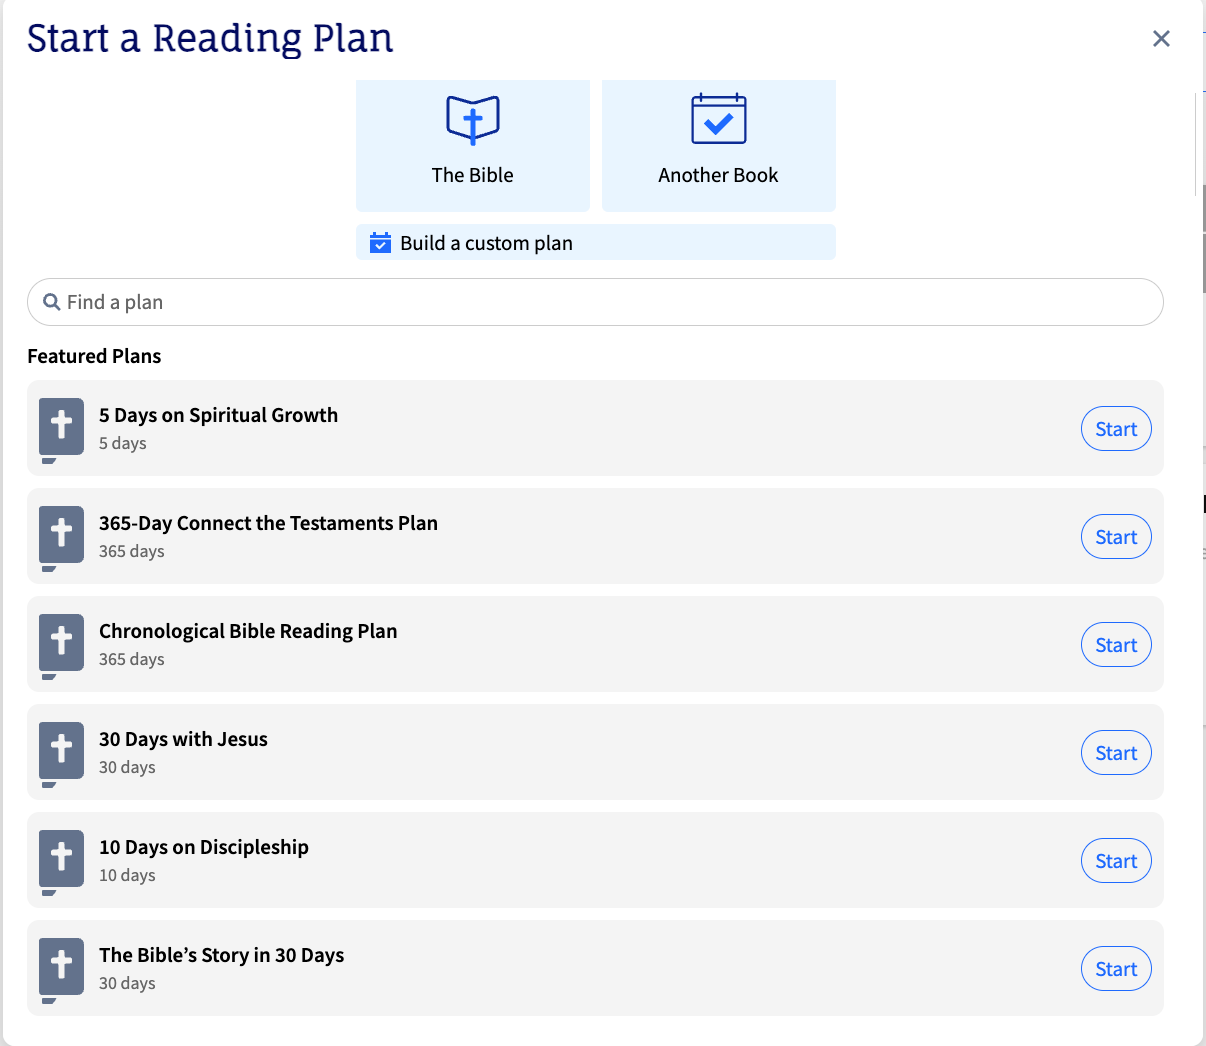Select the 10 Days on Discipleship title

204,847
